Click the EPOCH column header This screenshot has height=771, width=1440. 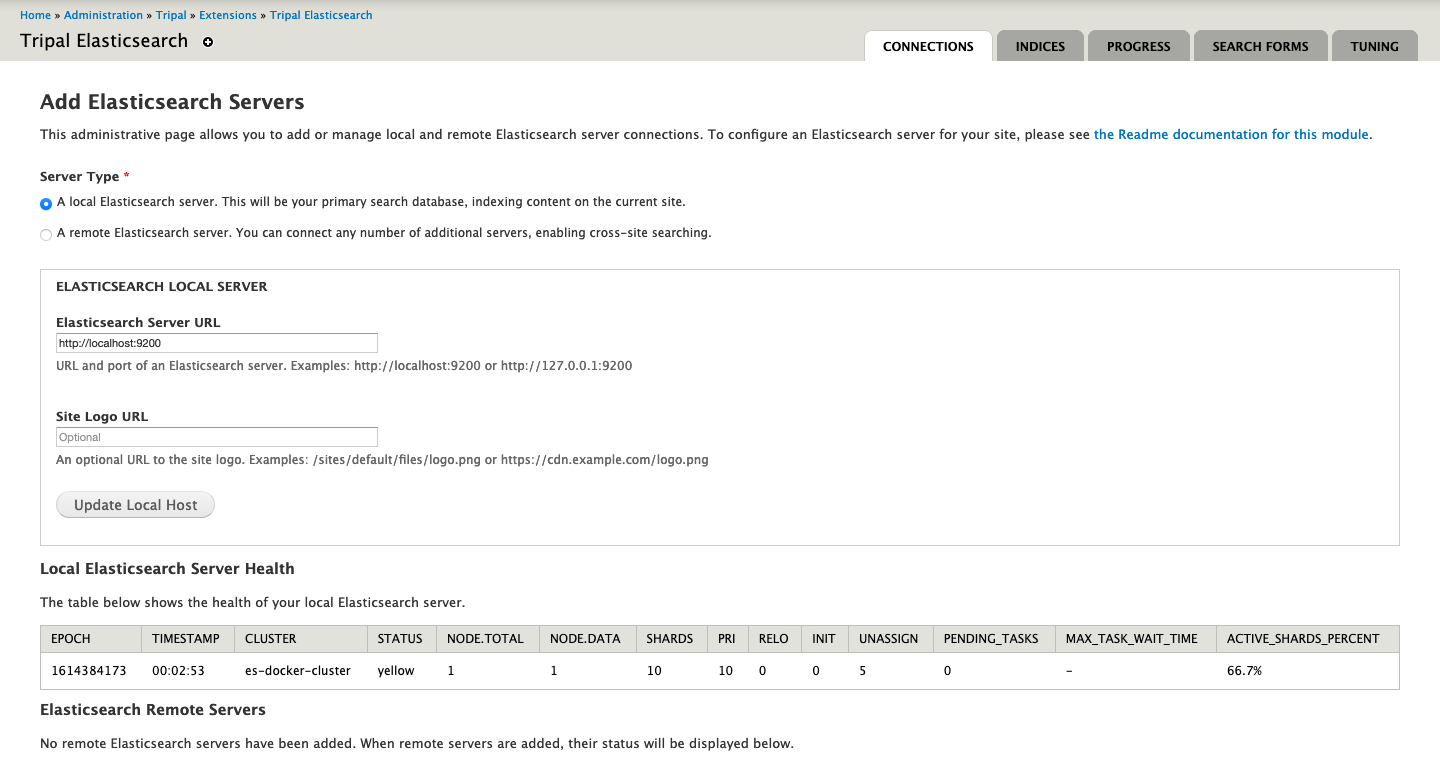[x=91, y=639]
